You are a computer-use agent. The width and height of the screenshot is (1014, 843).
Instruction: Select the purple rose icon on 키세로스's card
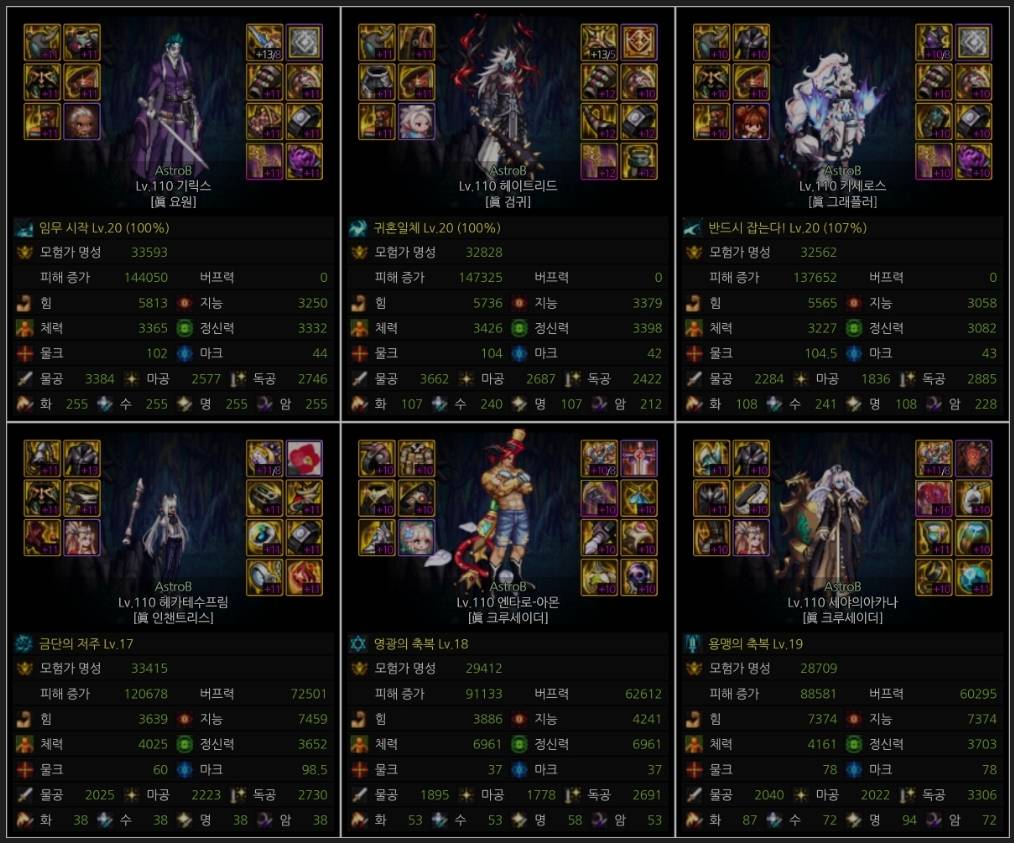coord(973,161)
